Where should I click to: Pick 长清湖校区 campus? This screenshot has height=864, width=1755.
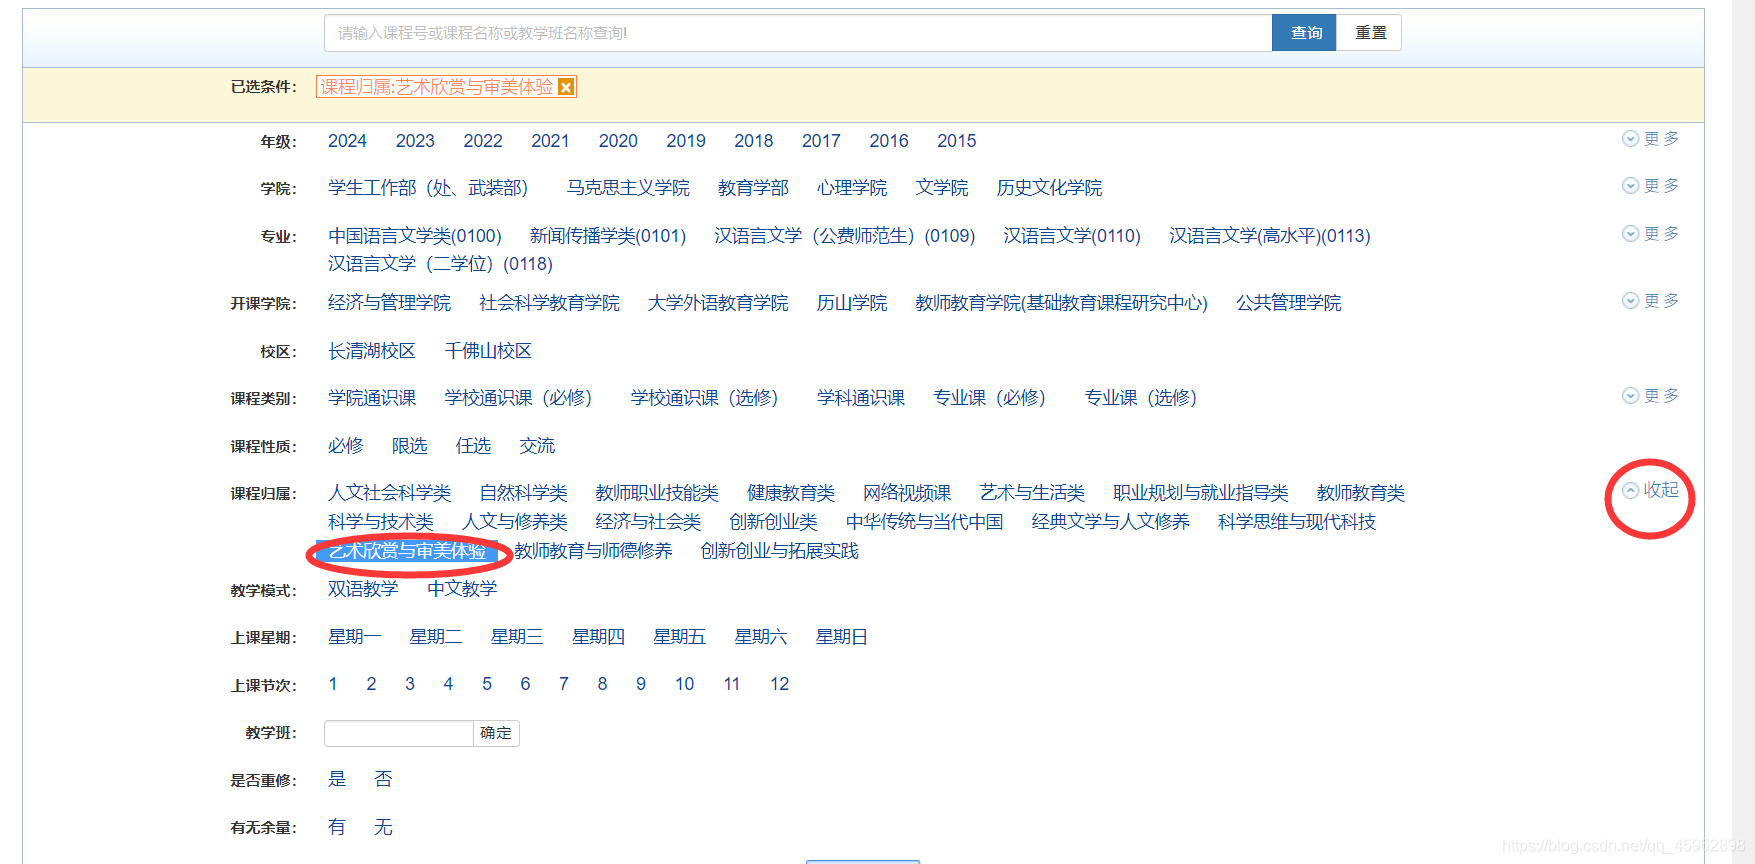[372, 351]
